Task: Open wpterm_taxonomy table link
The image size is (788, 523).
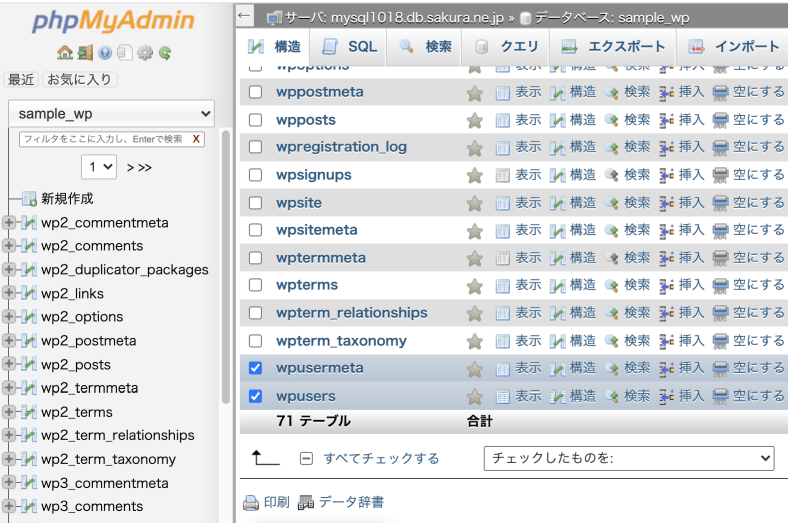Action: tap(341, 341)
